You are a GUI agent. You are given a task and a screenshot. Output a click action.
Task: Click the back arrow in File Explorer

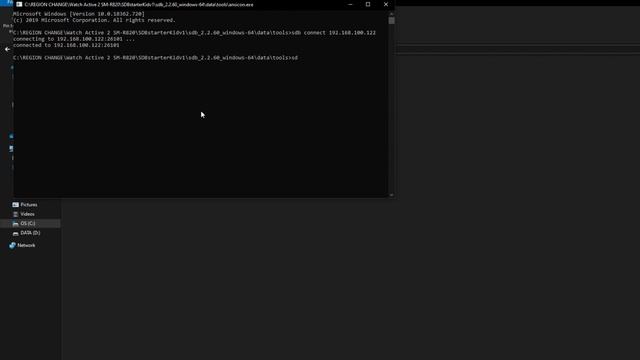pos(7,49)
